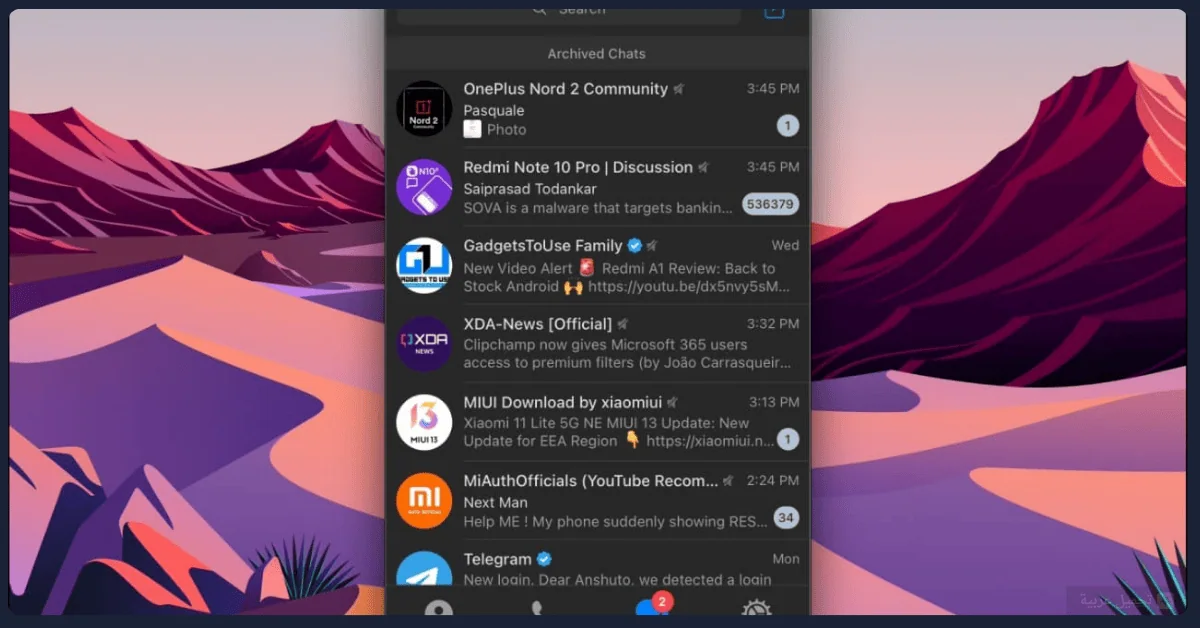Click Mon timestamp on Telegram chat
The height and width of the screenshot is (628, 1200).
click(x=786, y=559)
